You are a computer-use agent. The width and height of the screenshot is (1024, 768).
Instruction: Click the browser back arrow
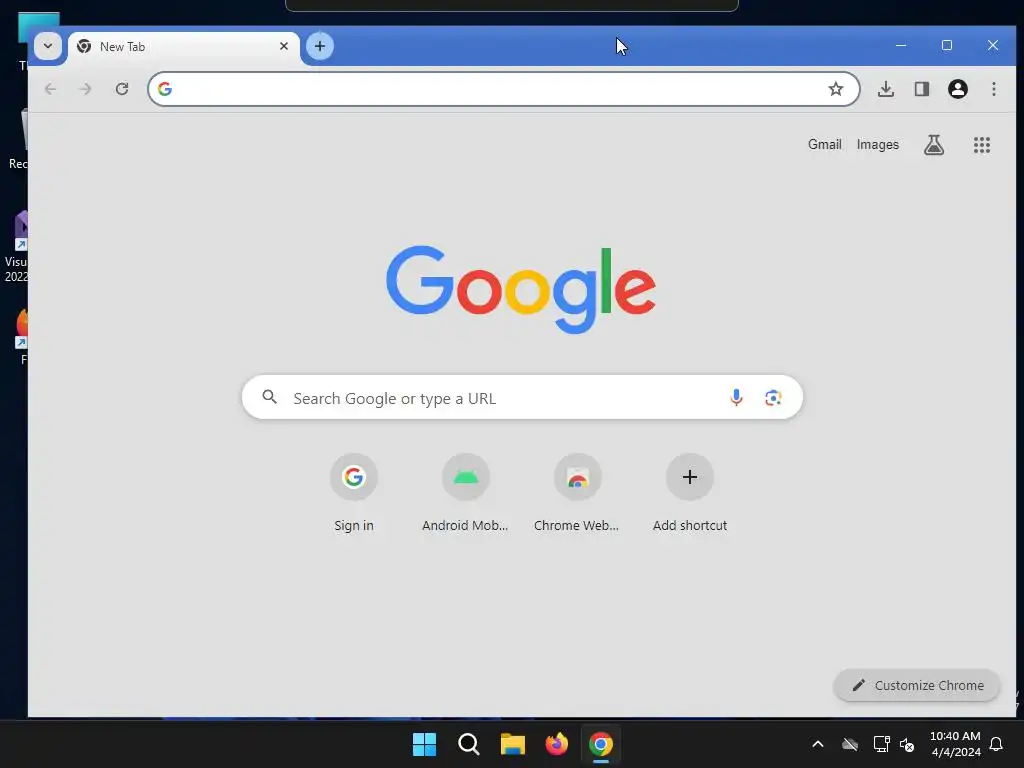coord(50,89)
